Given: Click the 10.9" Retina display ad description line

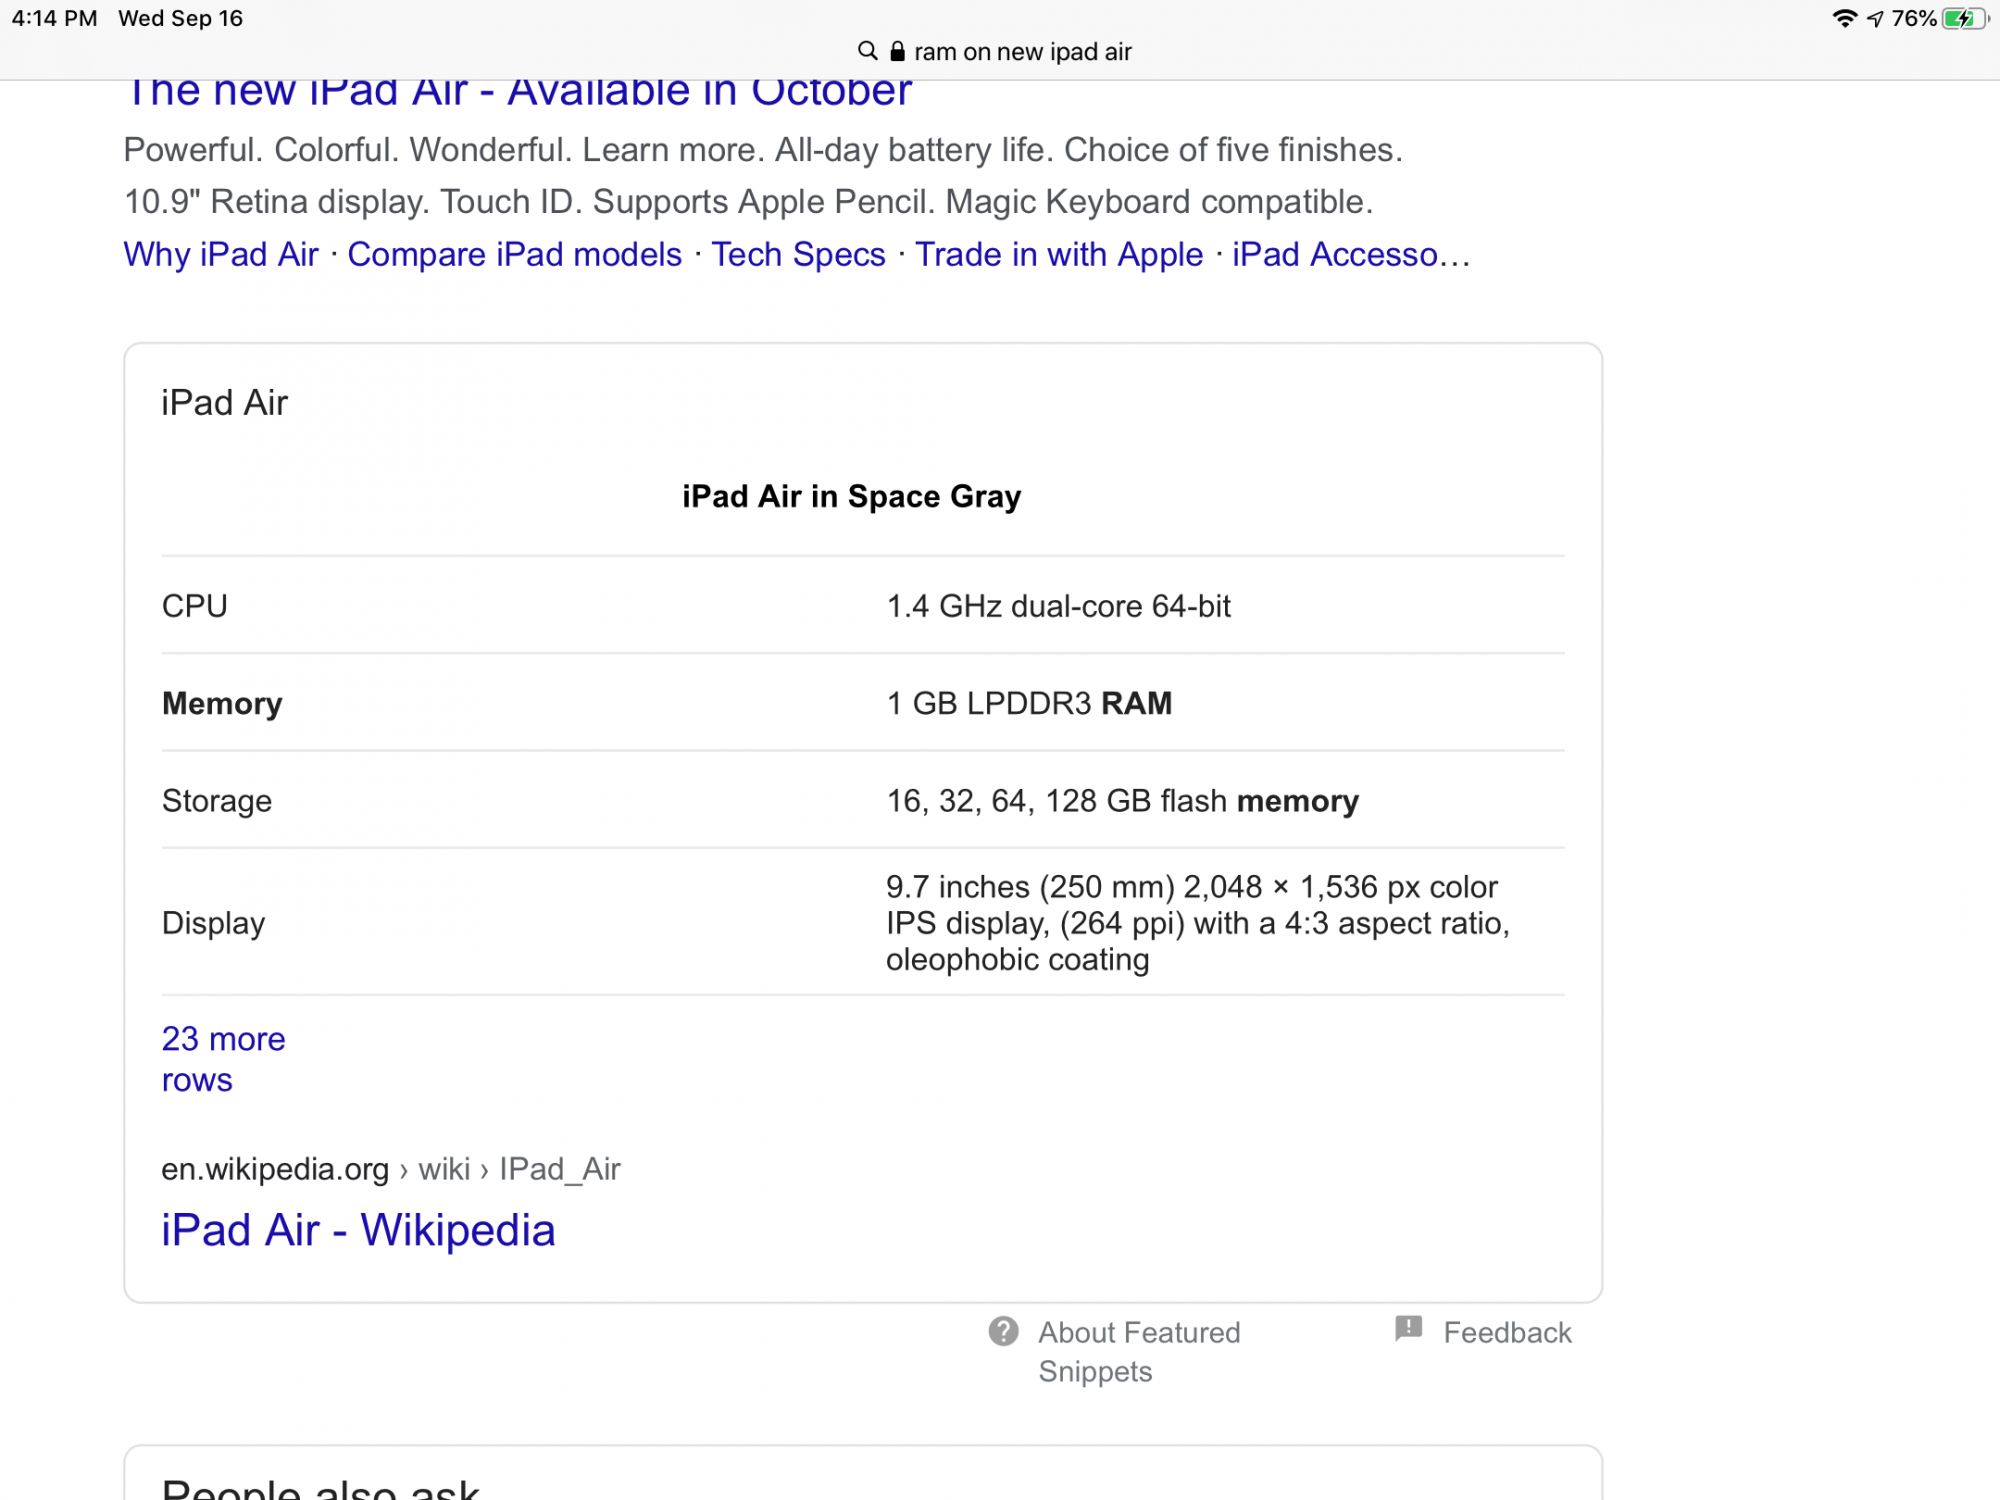Looking at the screenshot, I should pos(748,202).
